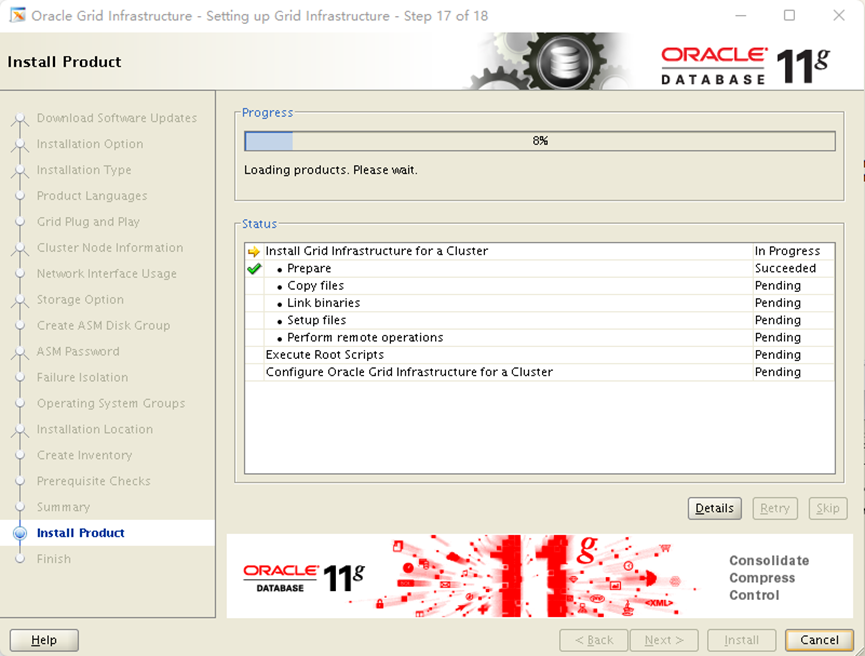This screenshot has height=656, width=865.
Task: Maximize the installer window
Action: 789,15
